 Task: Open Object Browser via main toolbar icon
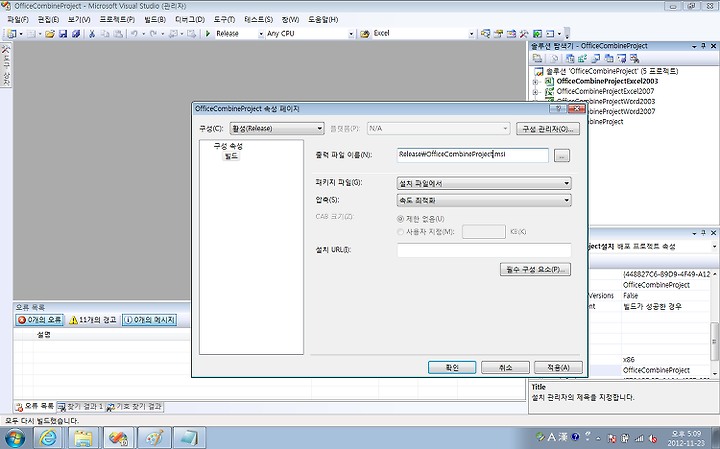(x=511, y=34)
